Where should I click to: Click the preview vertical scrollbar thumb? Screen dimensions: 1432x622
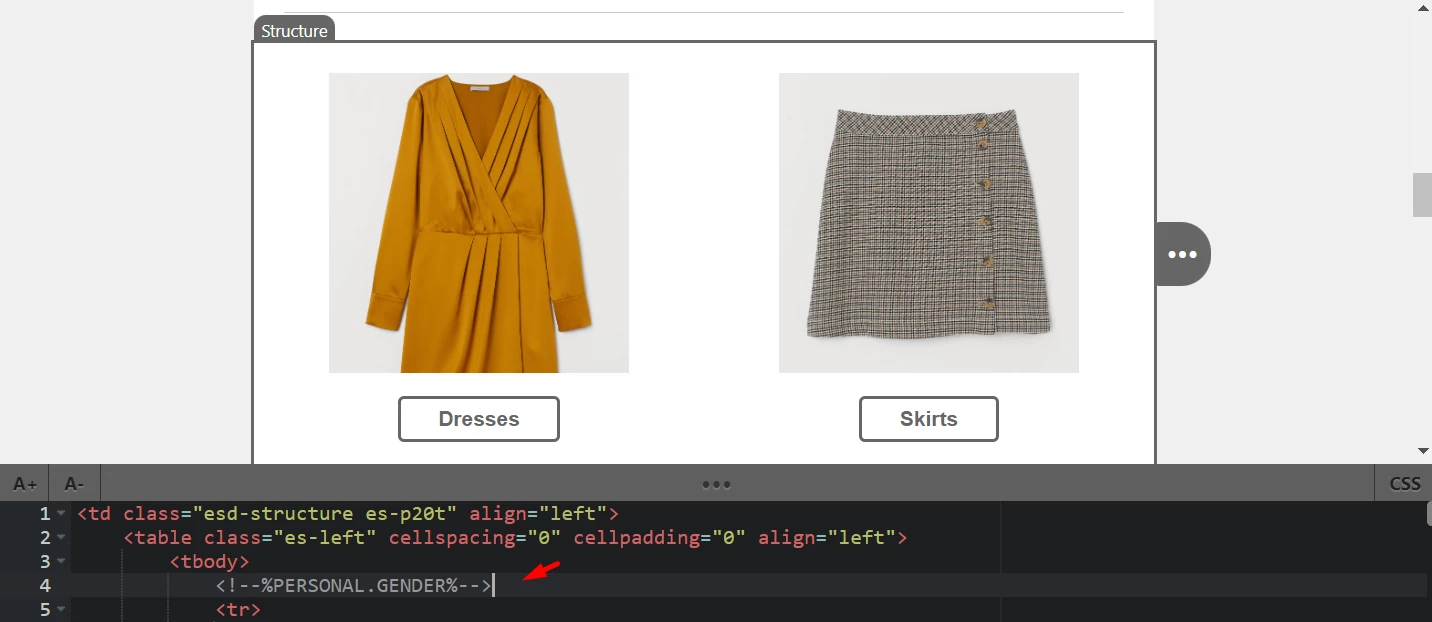[x=1422, y=195]
